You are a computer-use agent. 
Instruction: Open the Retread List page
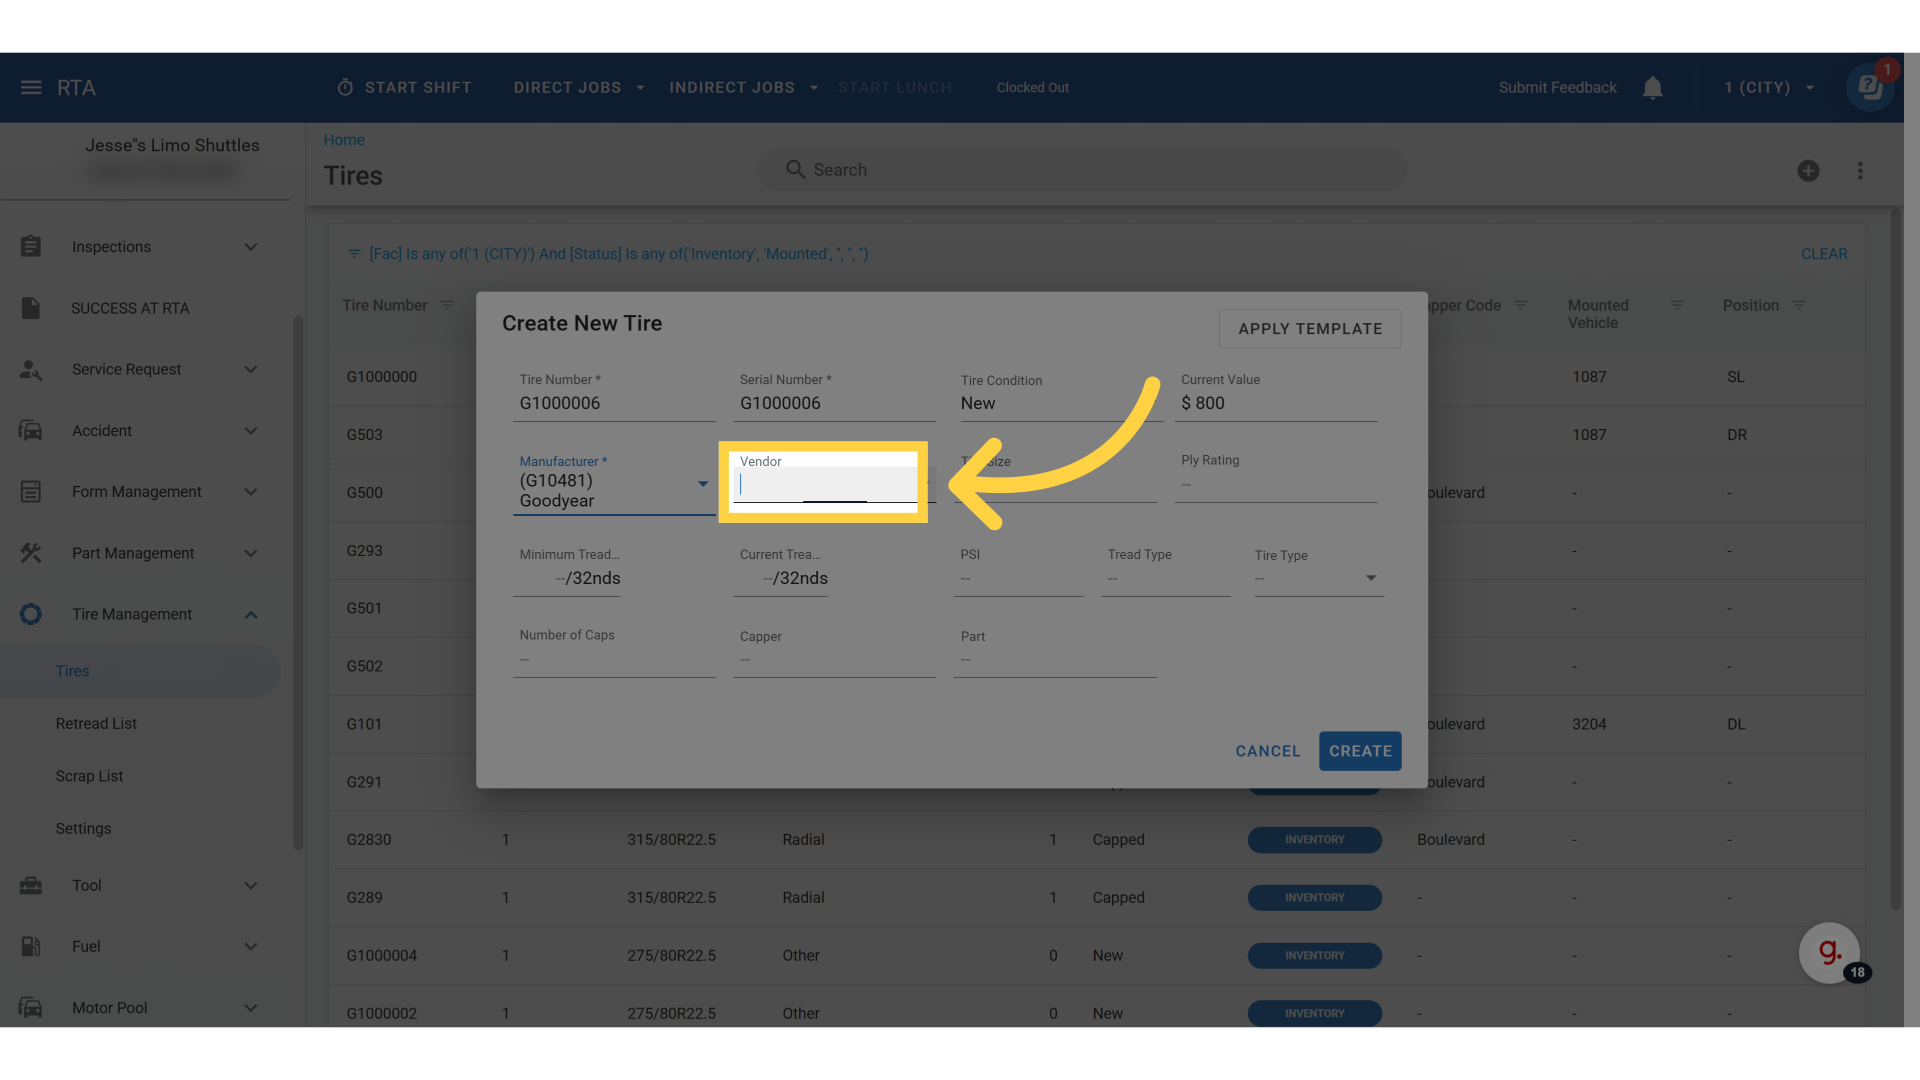(x=96, y=723)
